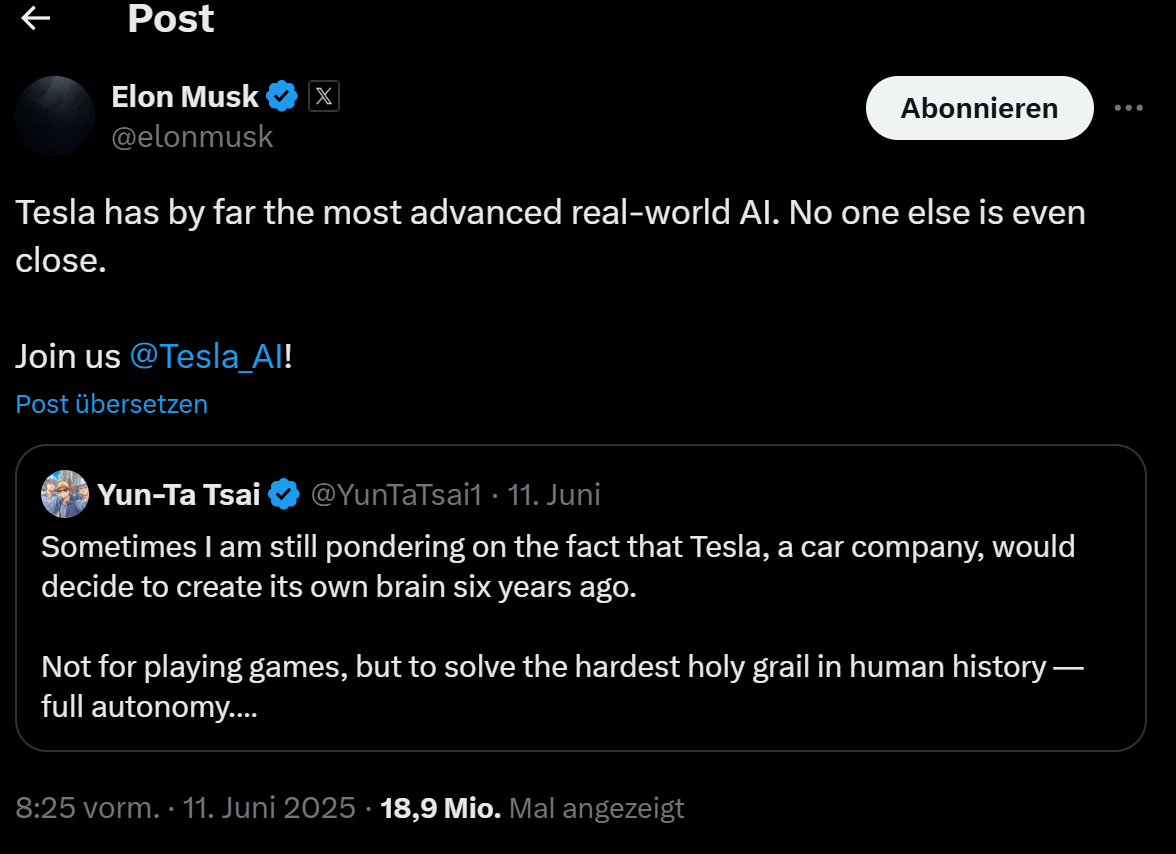Viewport: 1176px width, 854px height.
Task: Open Elon Musk's profile picture
Action: point(55,115)
